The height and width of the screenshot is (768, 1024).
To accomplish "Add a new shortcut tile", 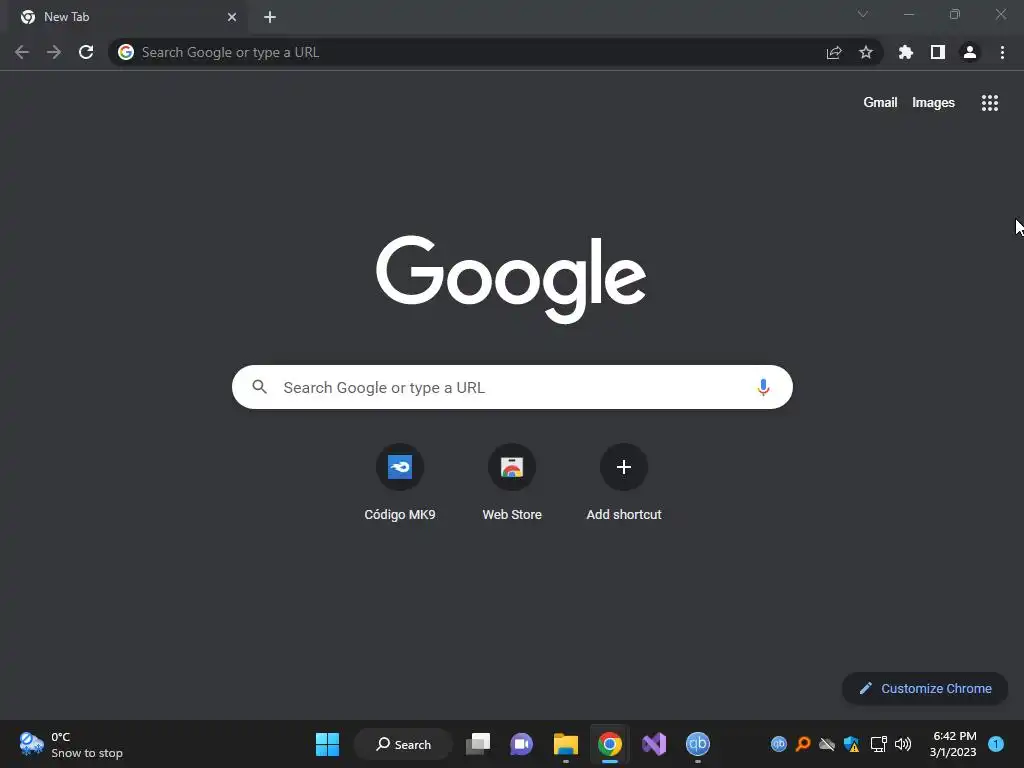I will tap(624, 483).
